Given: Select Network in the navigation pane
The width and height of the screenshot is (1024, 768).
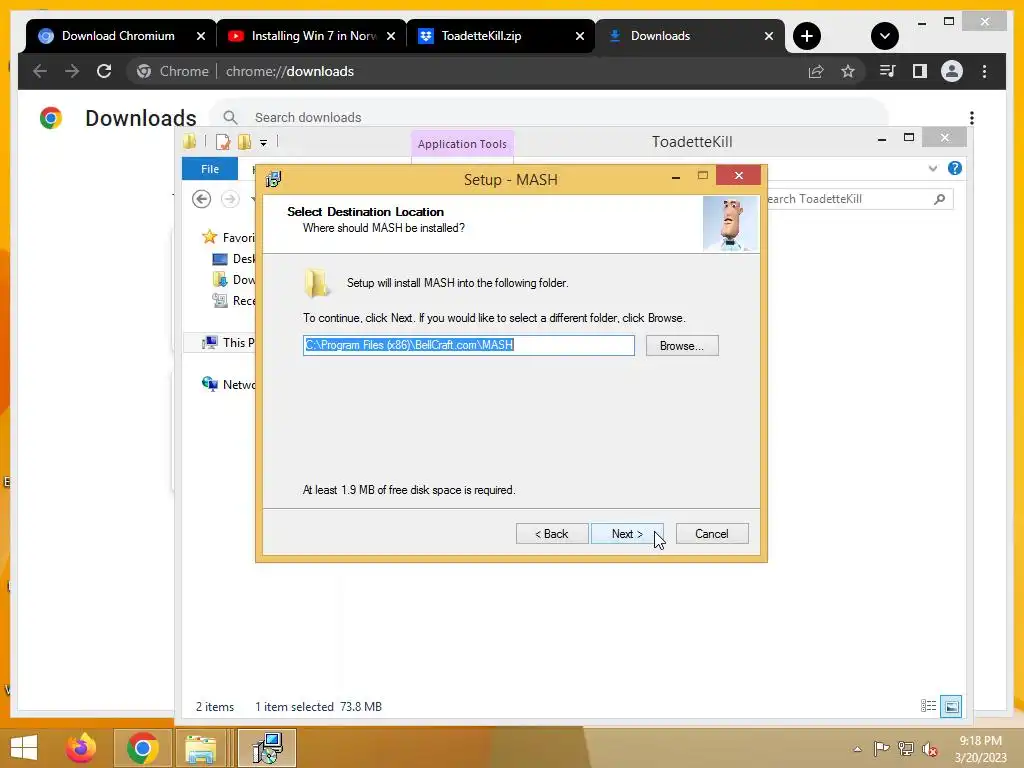Looking at the screenshot, I should (229, 384).
